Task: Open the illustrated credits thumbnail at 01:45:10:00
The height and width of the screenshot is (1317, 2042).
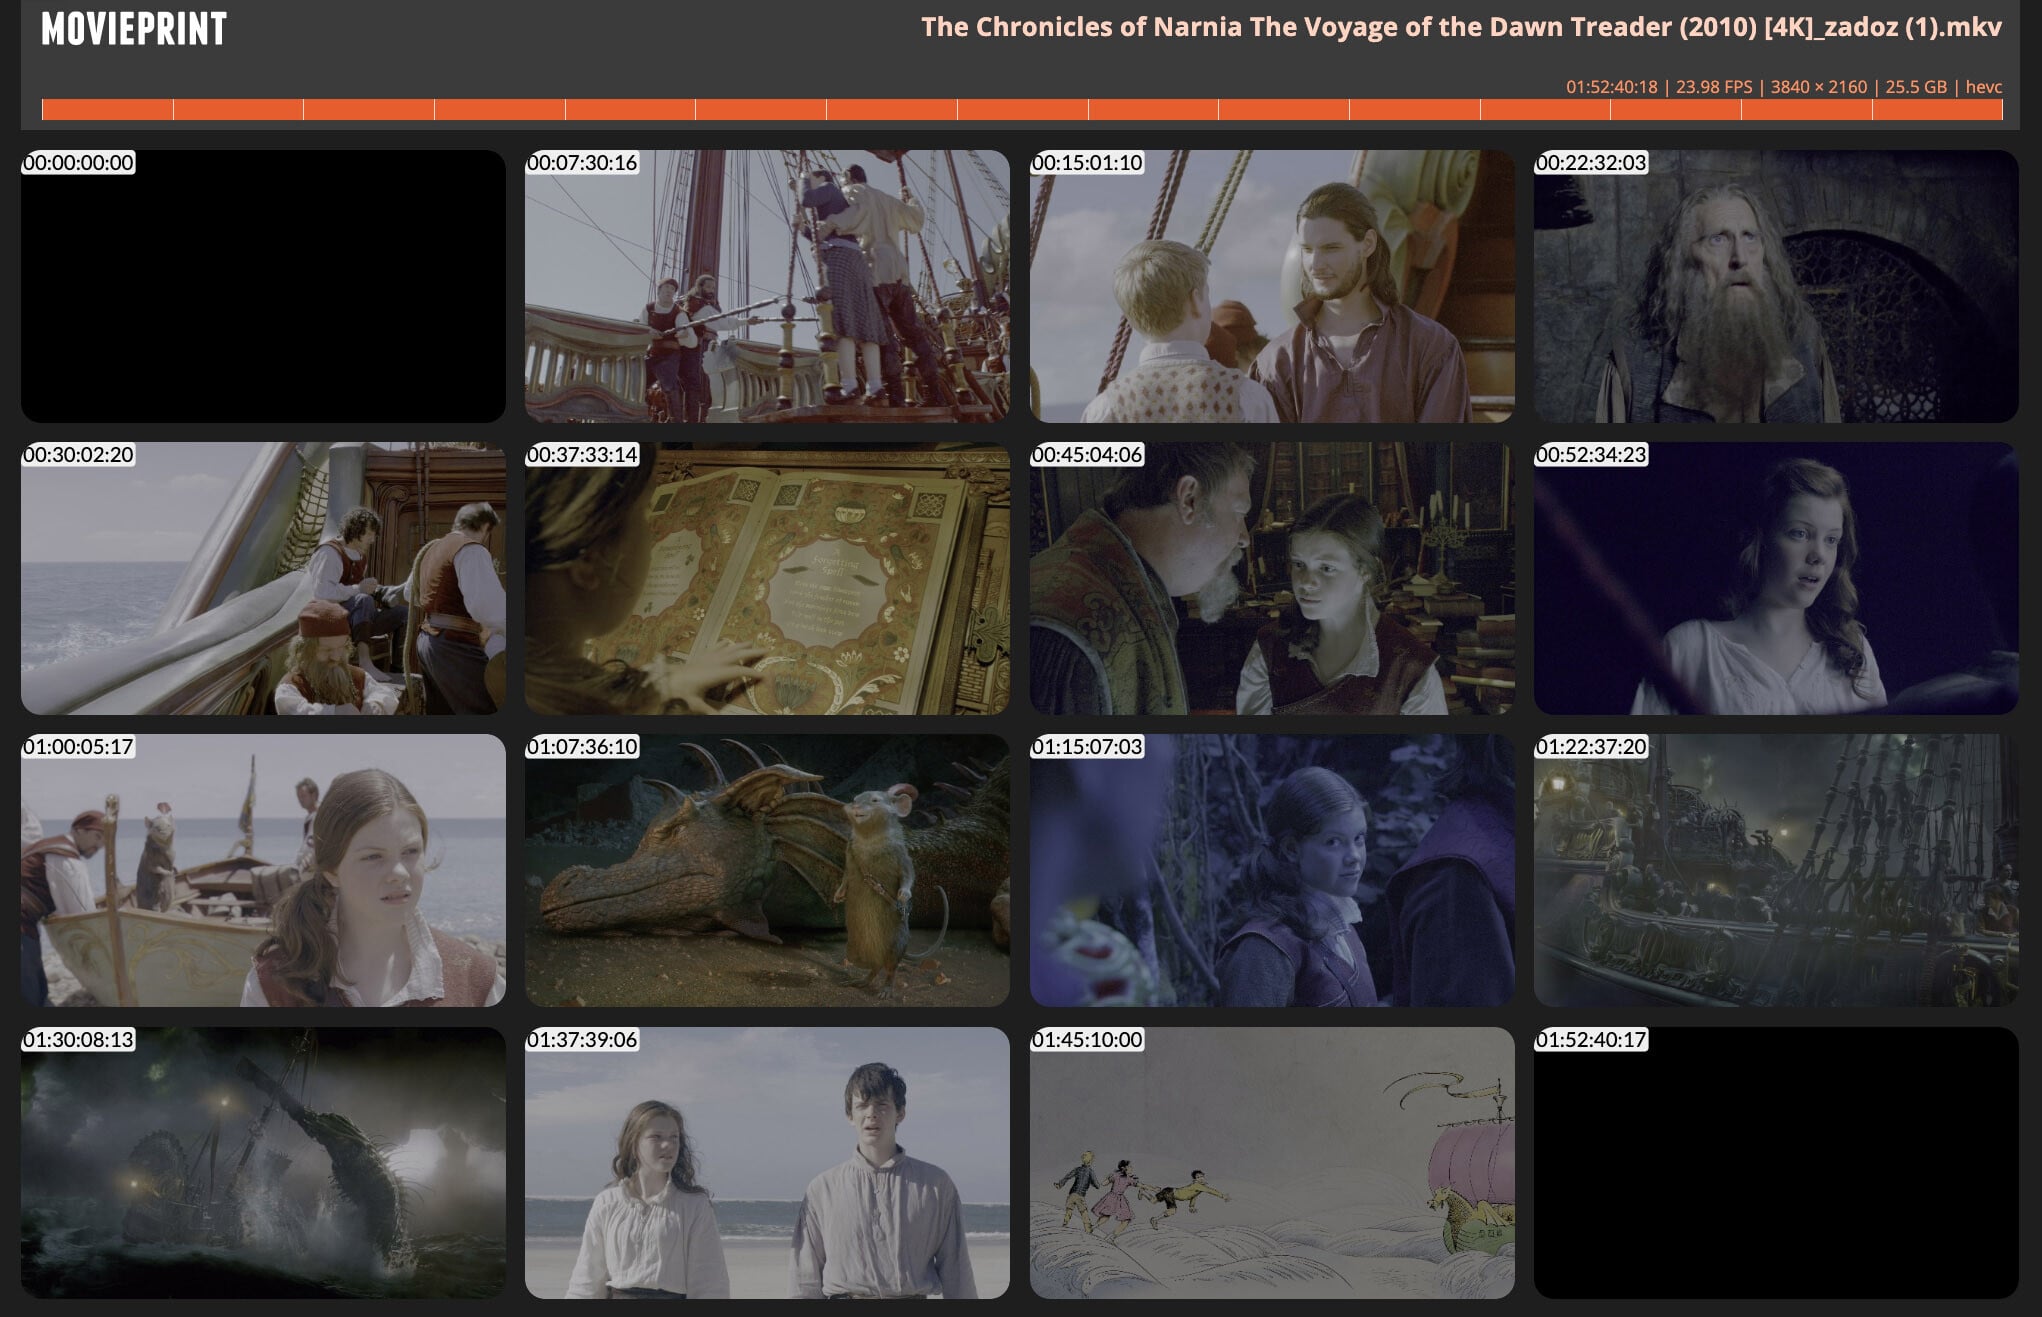Action: click(x=1272, y=1163)
